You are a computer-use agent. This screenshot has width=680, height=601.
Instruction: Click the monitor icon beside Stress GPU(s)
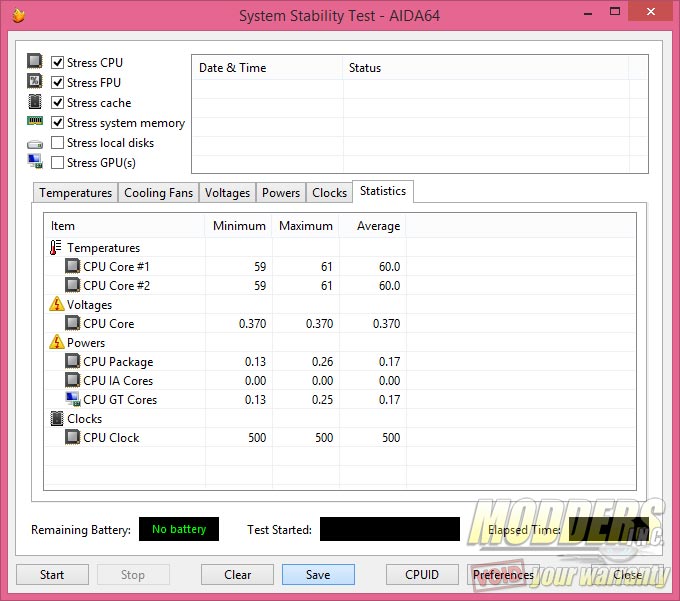pos(35,161)
